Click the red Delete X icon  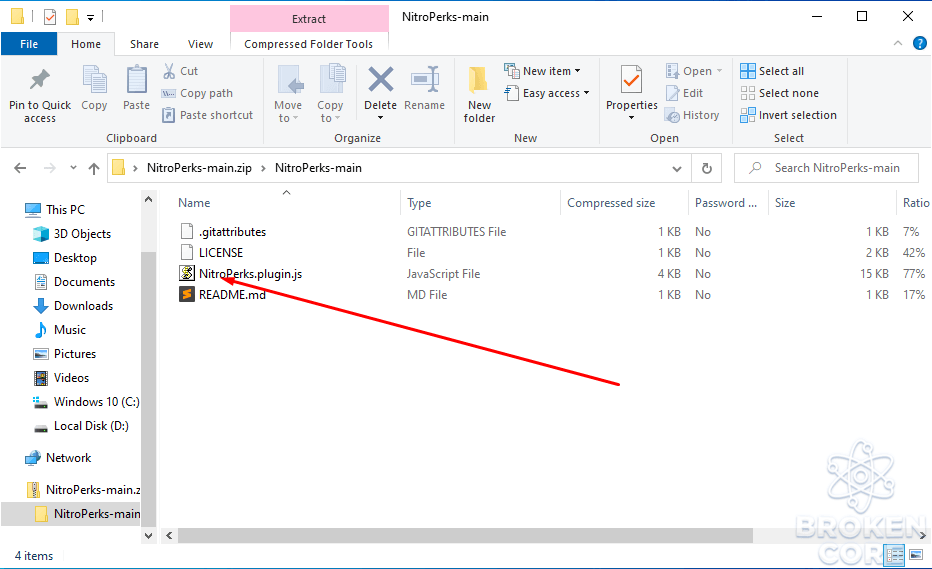click(x=380, y=79)
